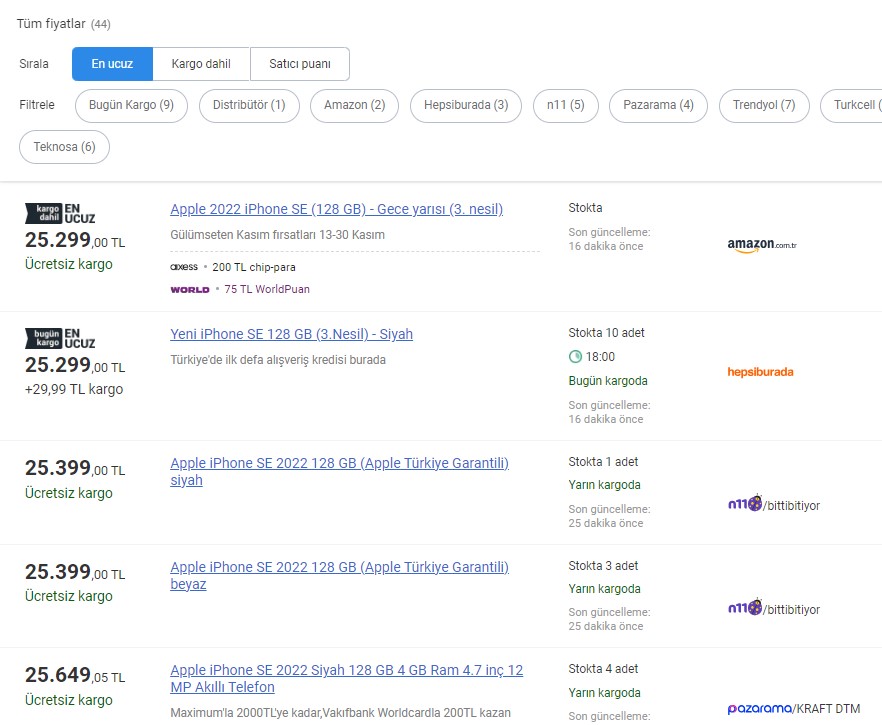Click '75 TL WorldPuan' offer text
882x725 pixels.
(x=267, y=289)
